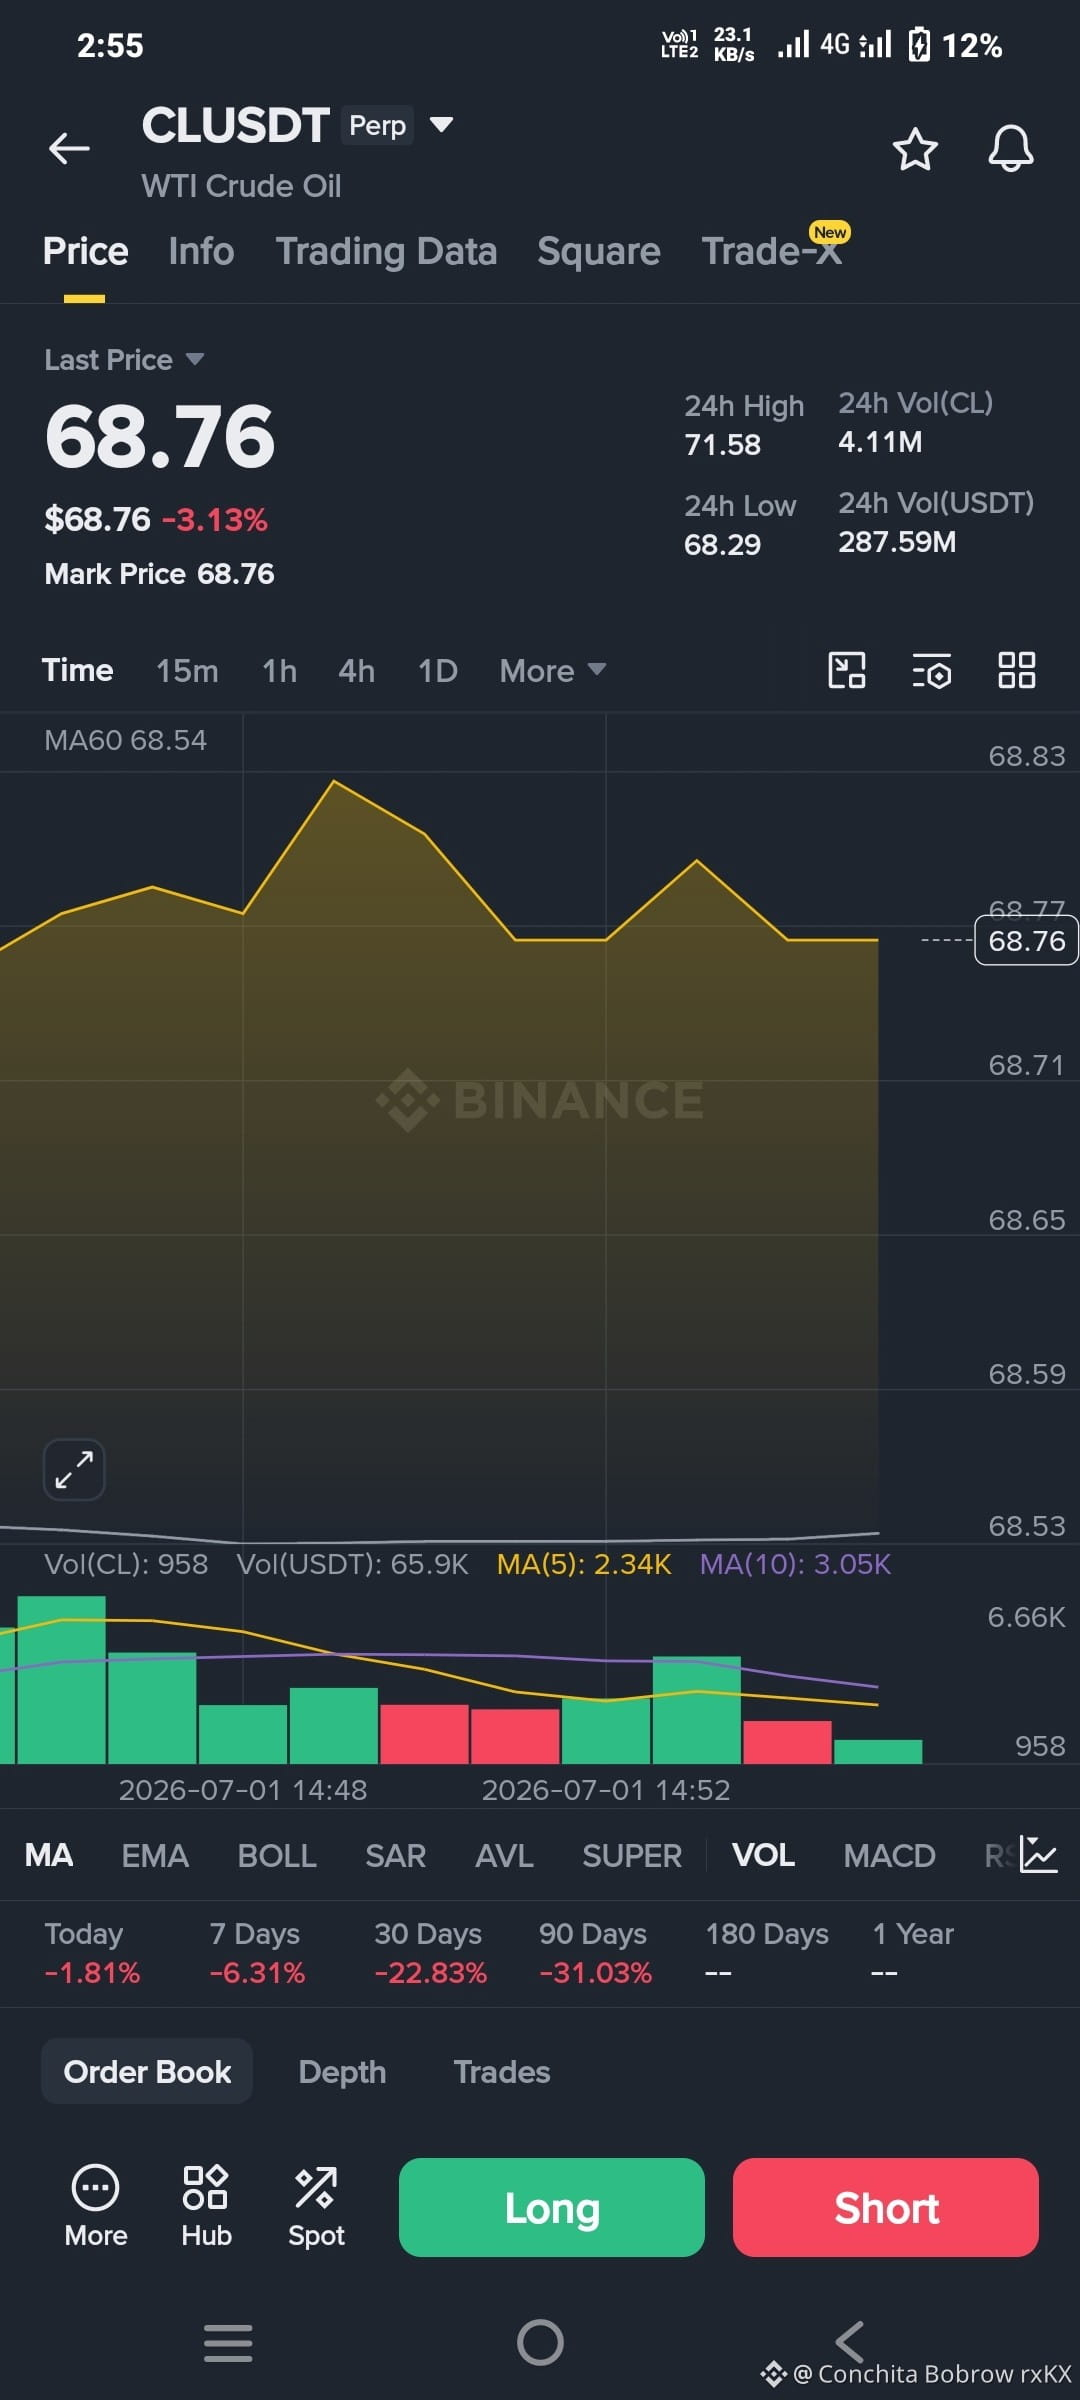1080x2400 pixels.
Task: Tap the Perp contract label
Action: point(377,125)
